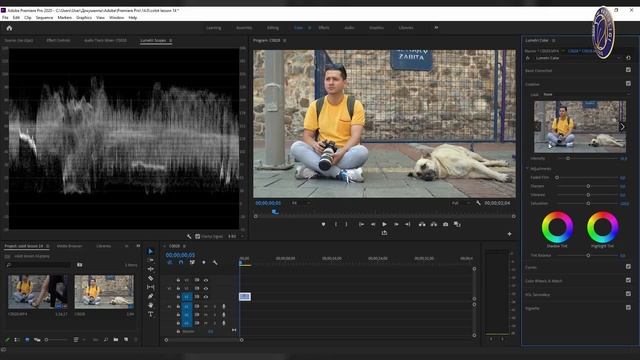Toggle V2 track output eye

tap(206, 289)
